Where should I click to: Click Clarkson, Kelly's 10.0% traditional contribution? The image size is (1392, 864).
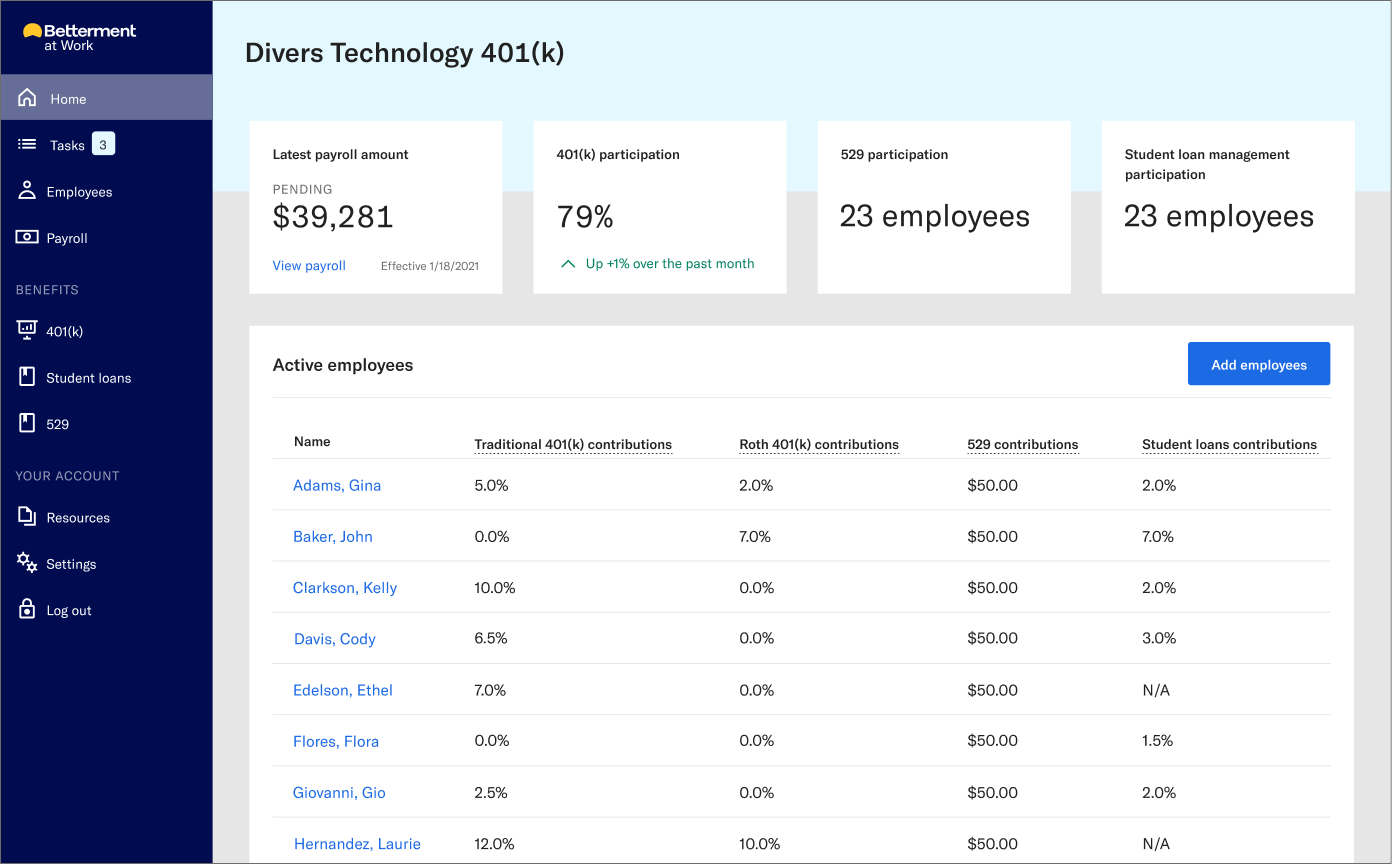pos(495,588)
